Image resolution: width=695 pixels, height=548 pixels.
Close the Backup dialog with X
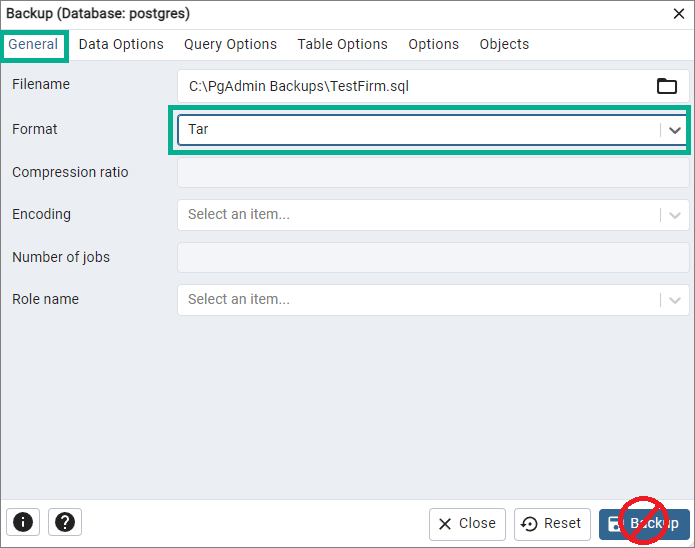pos(679,14)
